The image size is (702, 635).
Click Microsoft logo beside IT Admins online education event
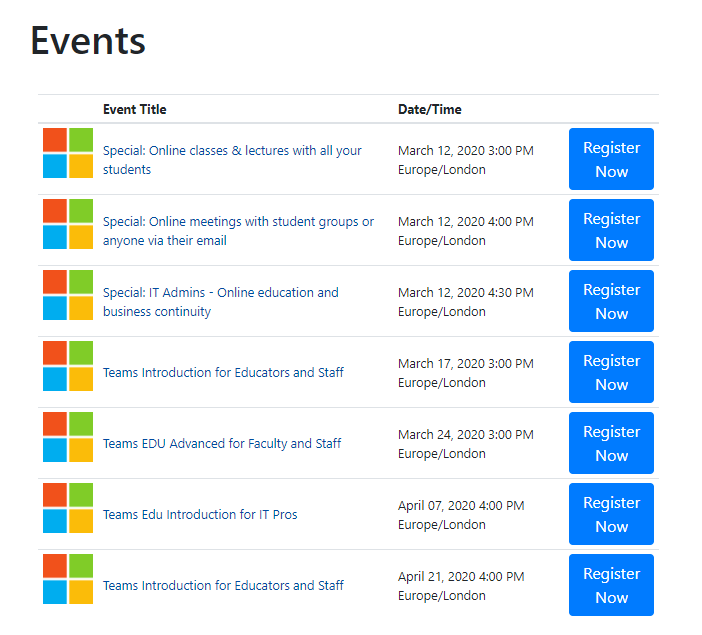(x=68, y=295)
